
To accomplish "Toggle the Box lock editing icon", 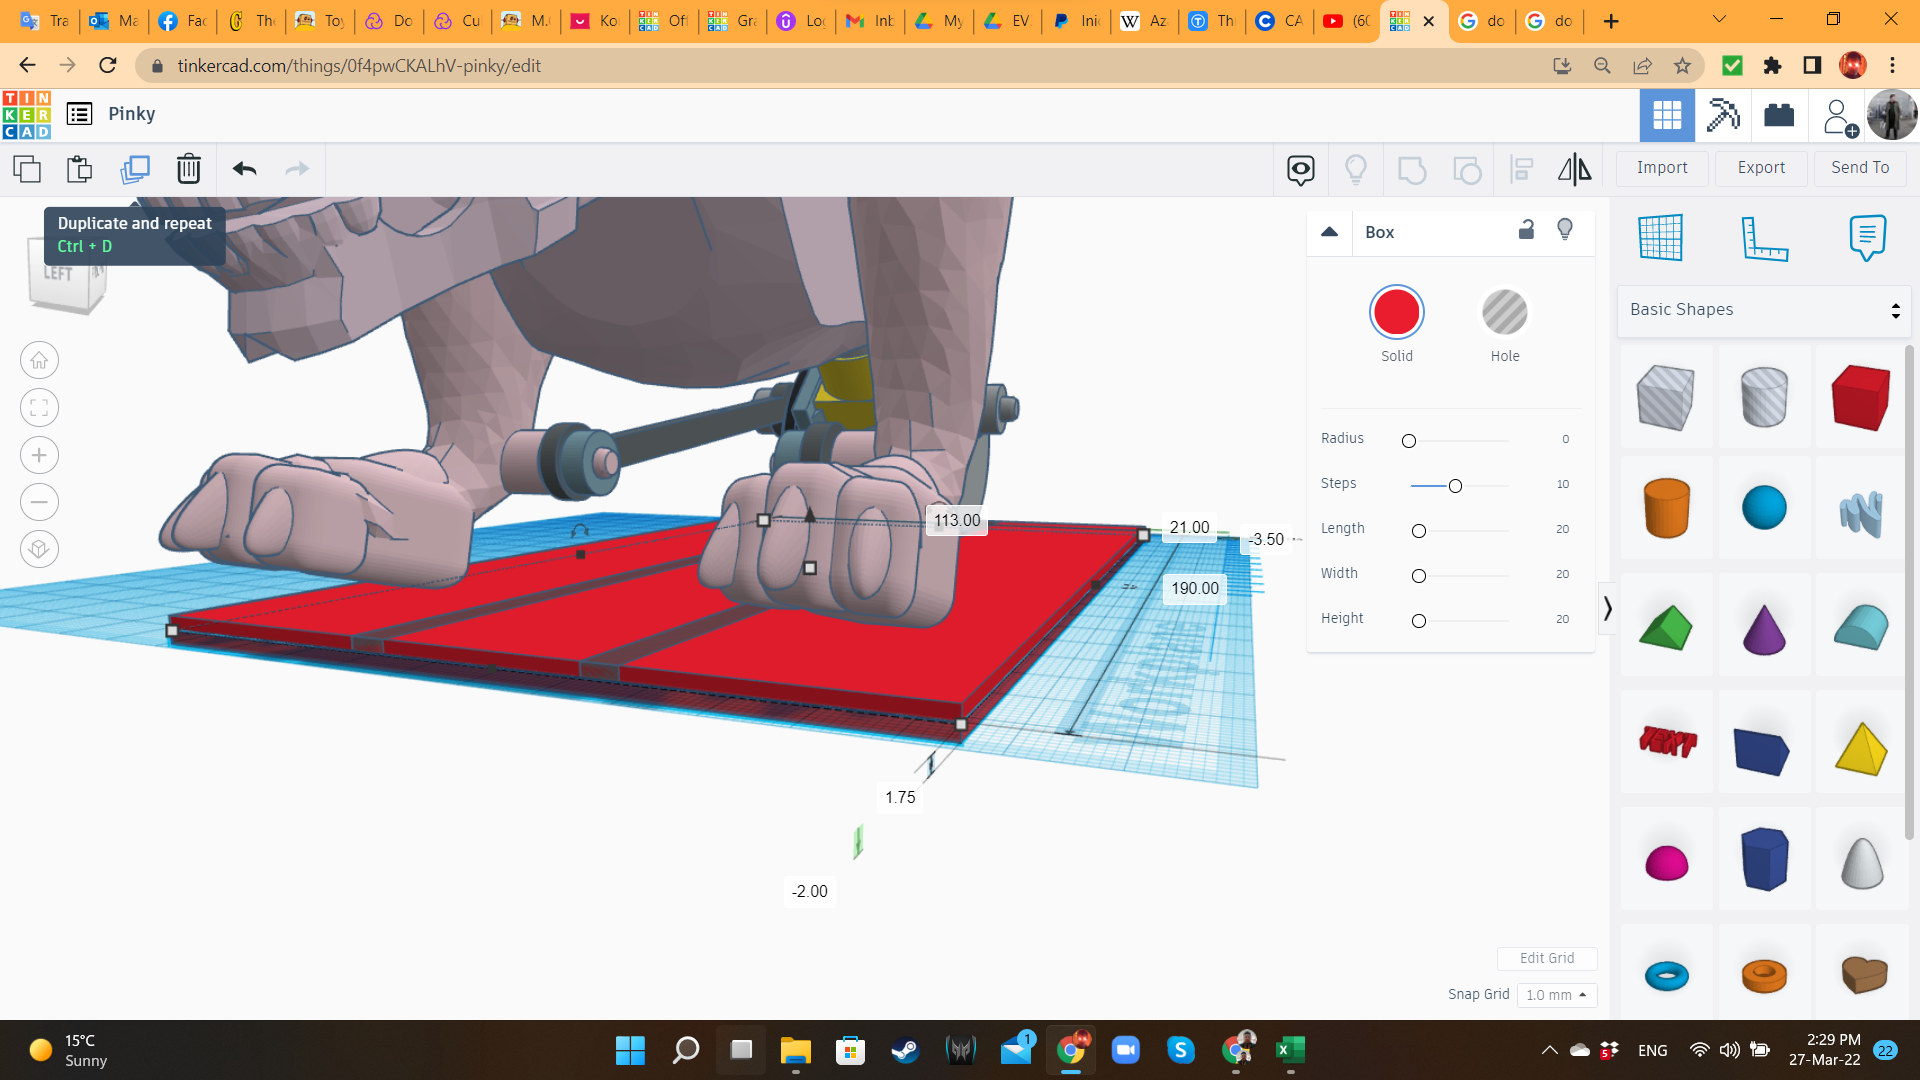I will [x=1526, y=230].
